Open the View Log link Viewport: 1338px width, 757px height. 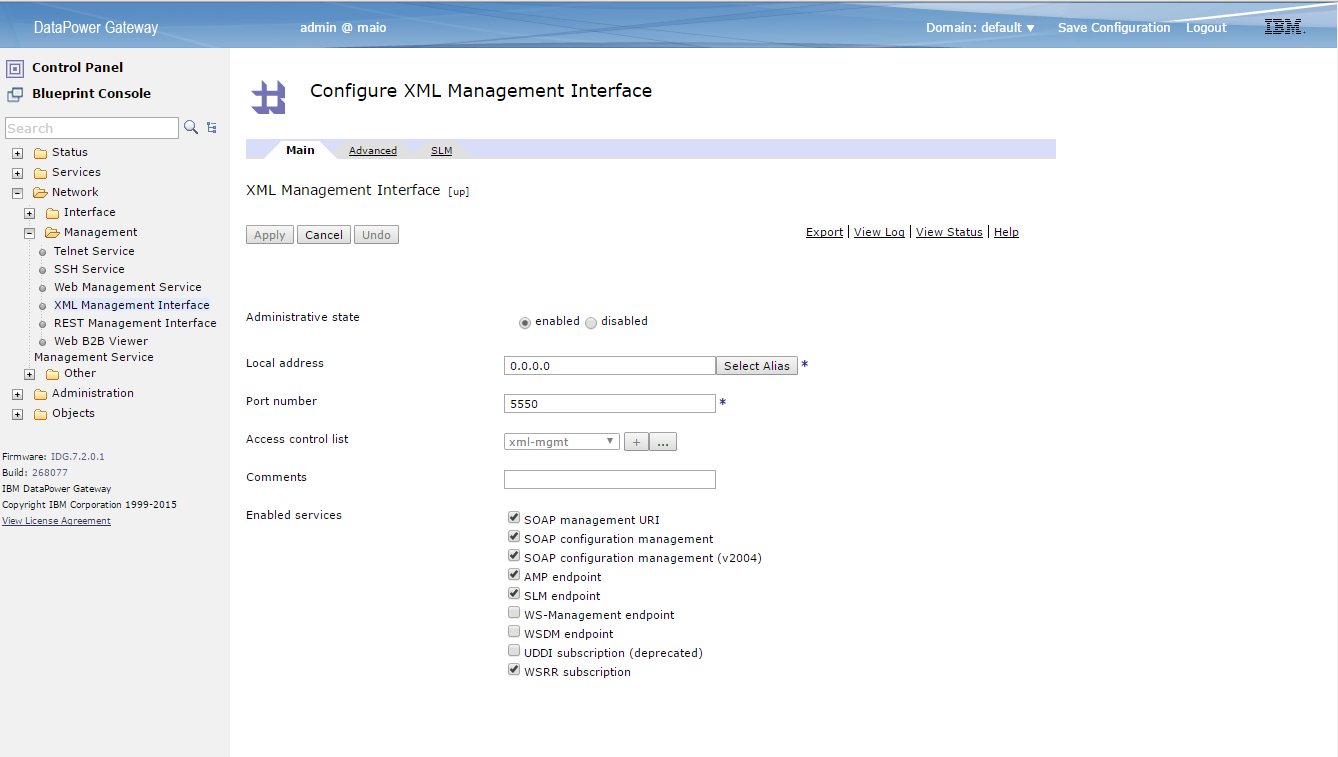tap(879, 232)
